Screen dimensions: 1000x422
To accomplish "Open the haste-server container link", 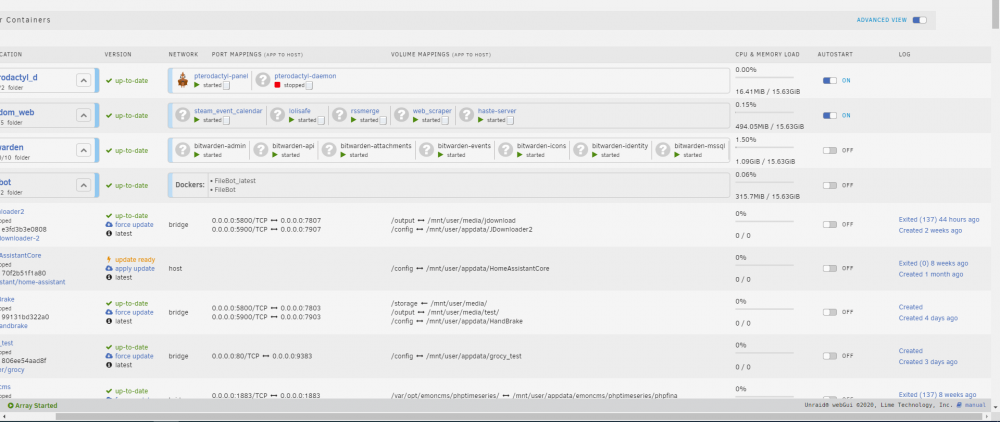I will (x=497, y=111).
